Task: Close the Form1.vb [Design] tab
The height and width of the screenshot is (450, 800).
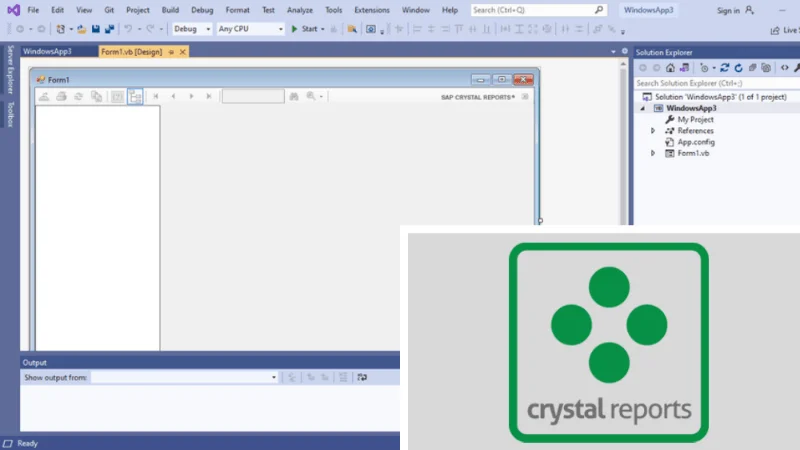Action: pos(182,52)
